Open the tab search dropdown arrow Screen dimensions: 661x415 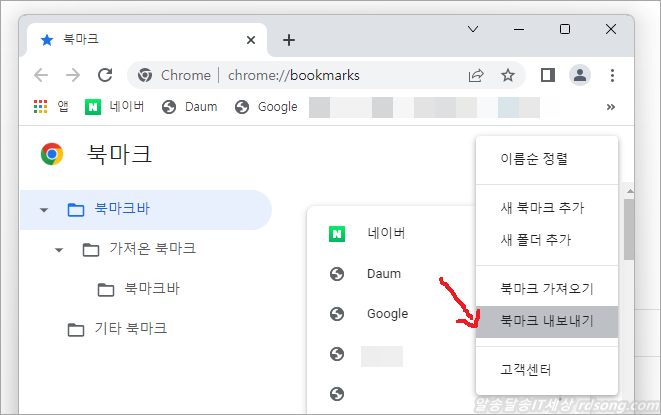(473, 30)
